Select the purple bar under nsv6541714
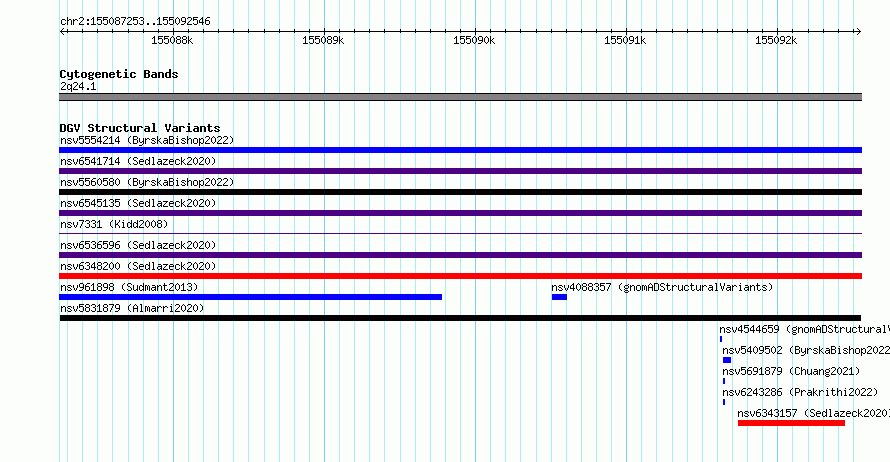The width and height of the screenshot is (890, 462). click(x=460, y=171)
